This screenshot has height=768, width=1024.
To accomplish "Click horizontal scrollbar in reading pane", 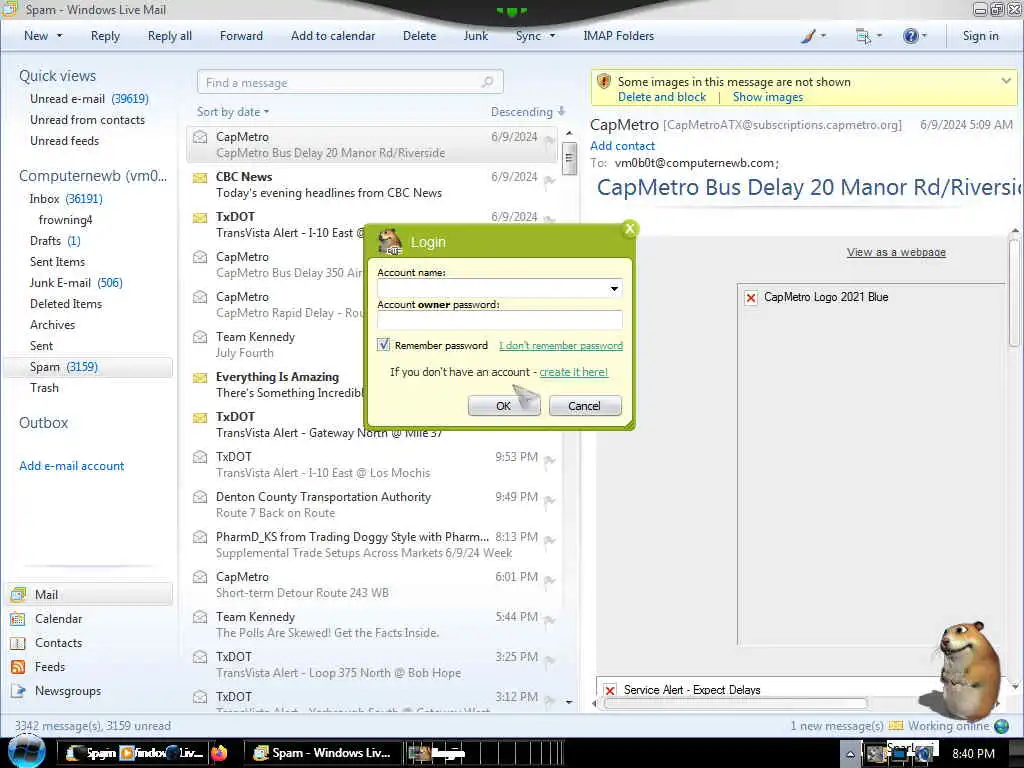I will pos(735,703).
